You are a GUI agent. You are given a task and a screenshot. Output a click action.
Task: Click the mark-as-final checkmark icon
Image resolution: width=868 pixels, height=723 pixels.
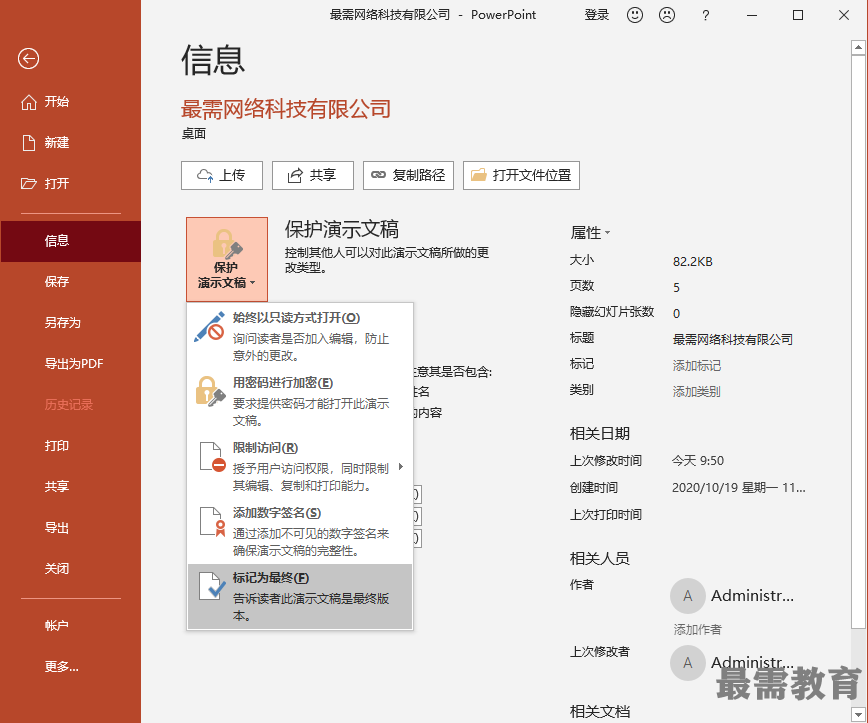[212, 586]
